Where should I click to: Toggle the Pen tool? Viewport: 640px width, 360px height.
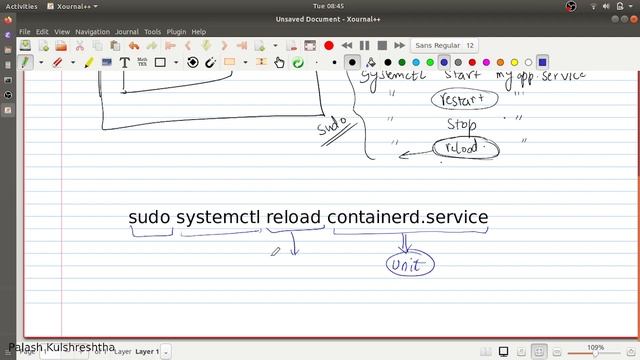click(25, 62)
